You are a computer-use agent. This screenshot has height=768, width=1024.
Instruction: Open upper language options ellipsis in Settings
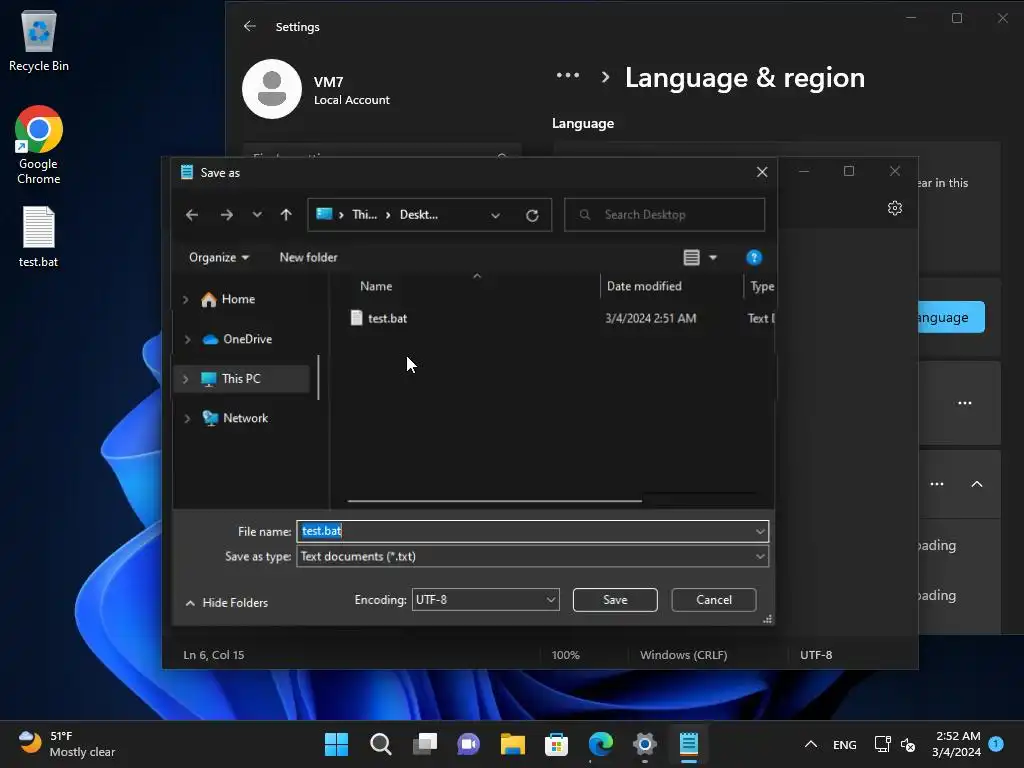pos(965,403)
